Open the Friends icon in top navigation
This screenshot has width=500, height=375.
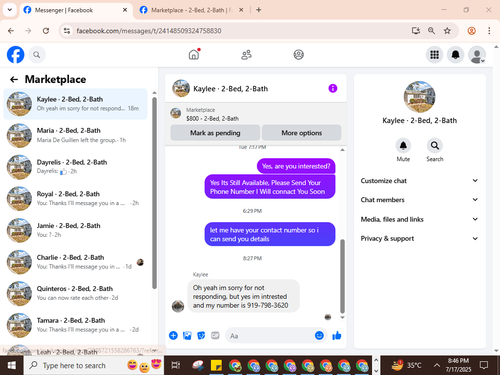point(246,55)
